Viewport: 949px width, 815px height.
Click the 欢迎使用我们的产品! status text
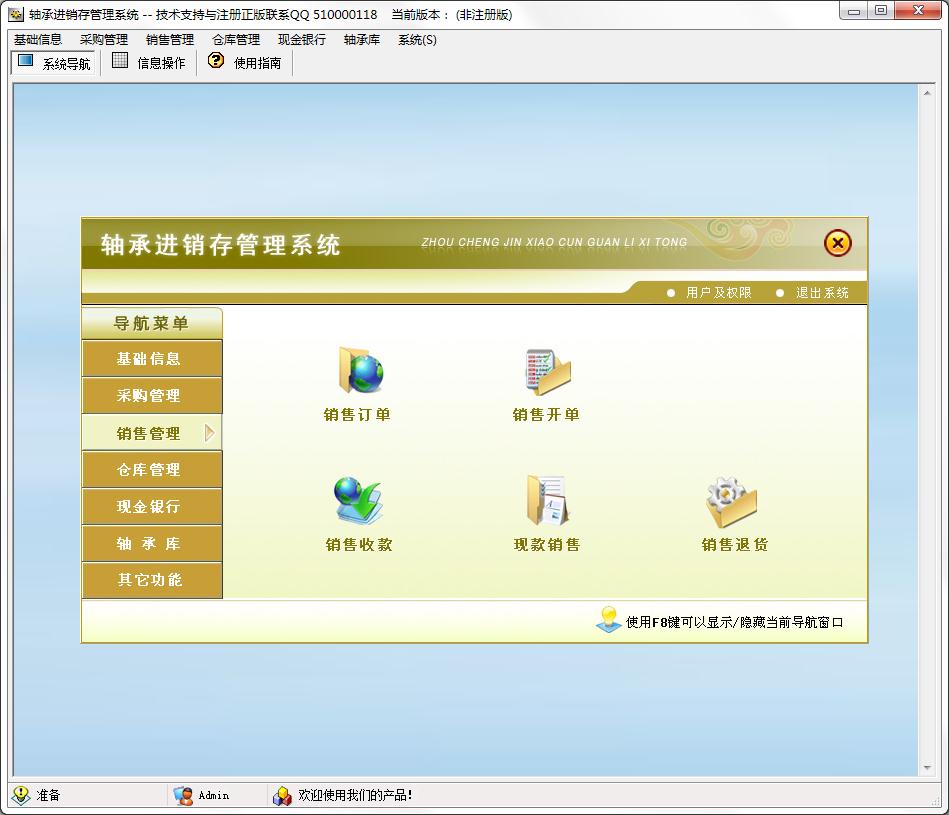[x=355, y=795]
